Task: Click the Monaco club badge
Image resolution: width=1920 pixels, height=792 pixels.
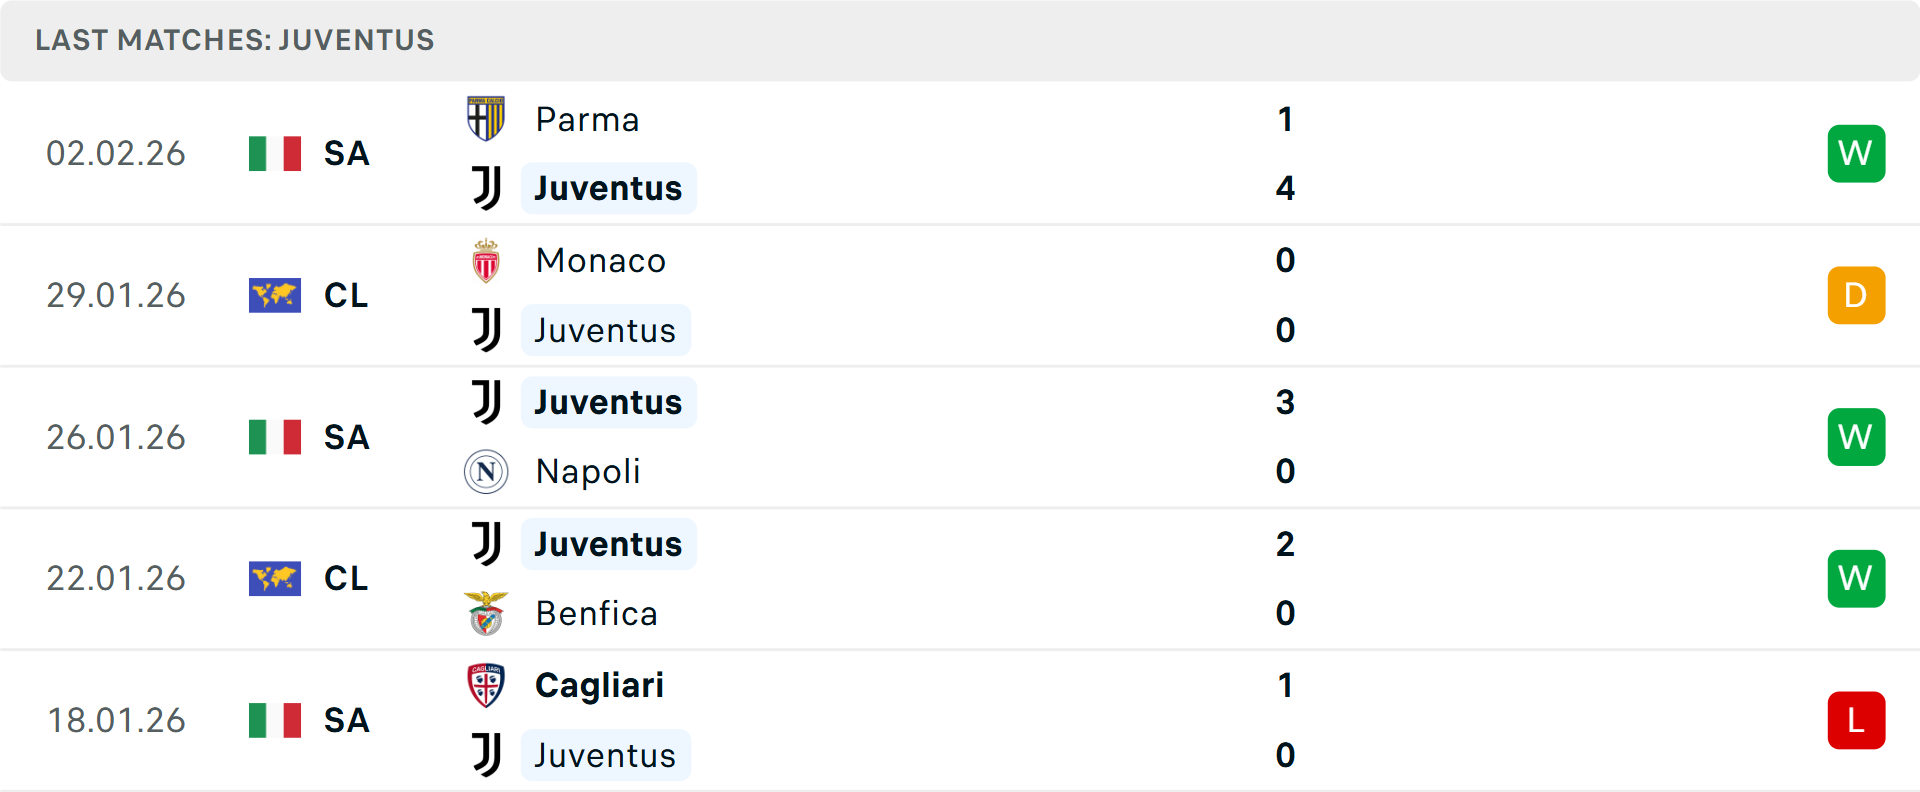Action: coord(486,261)
